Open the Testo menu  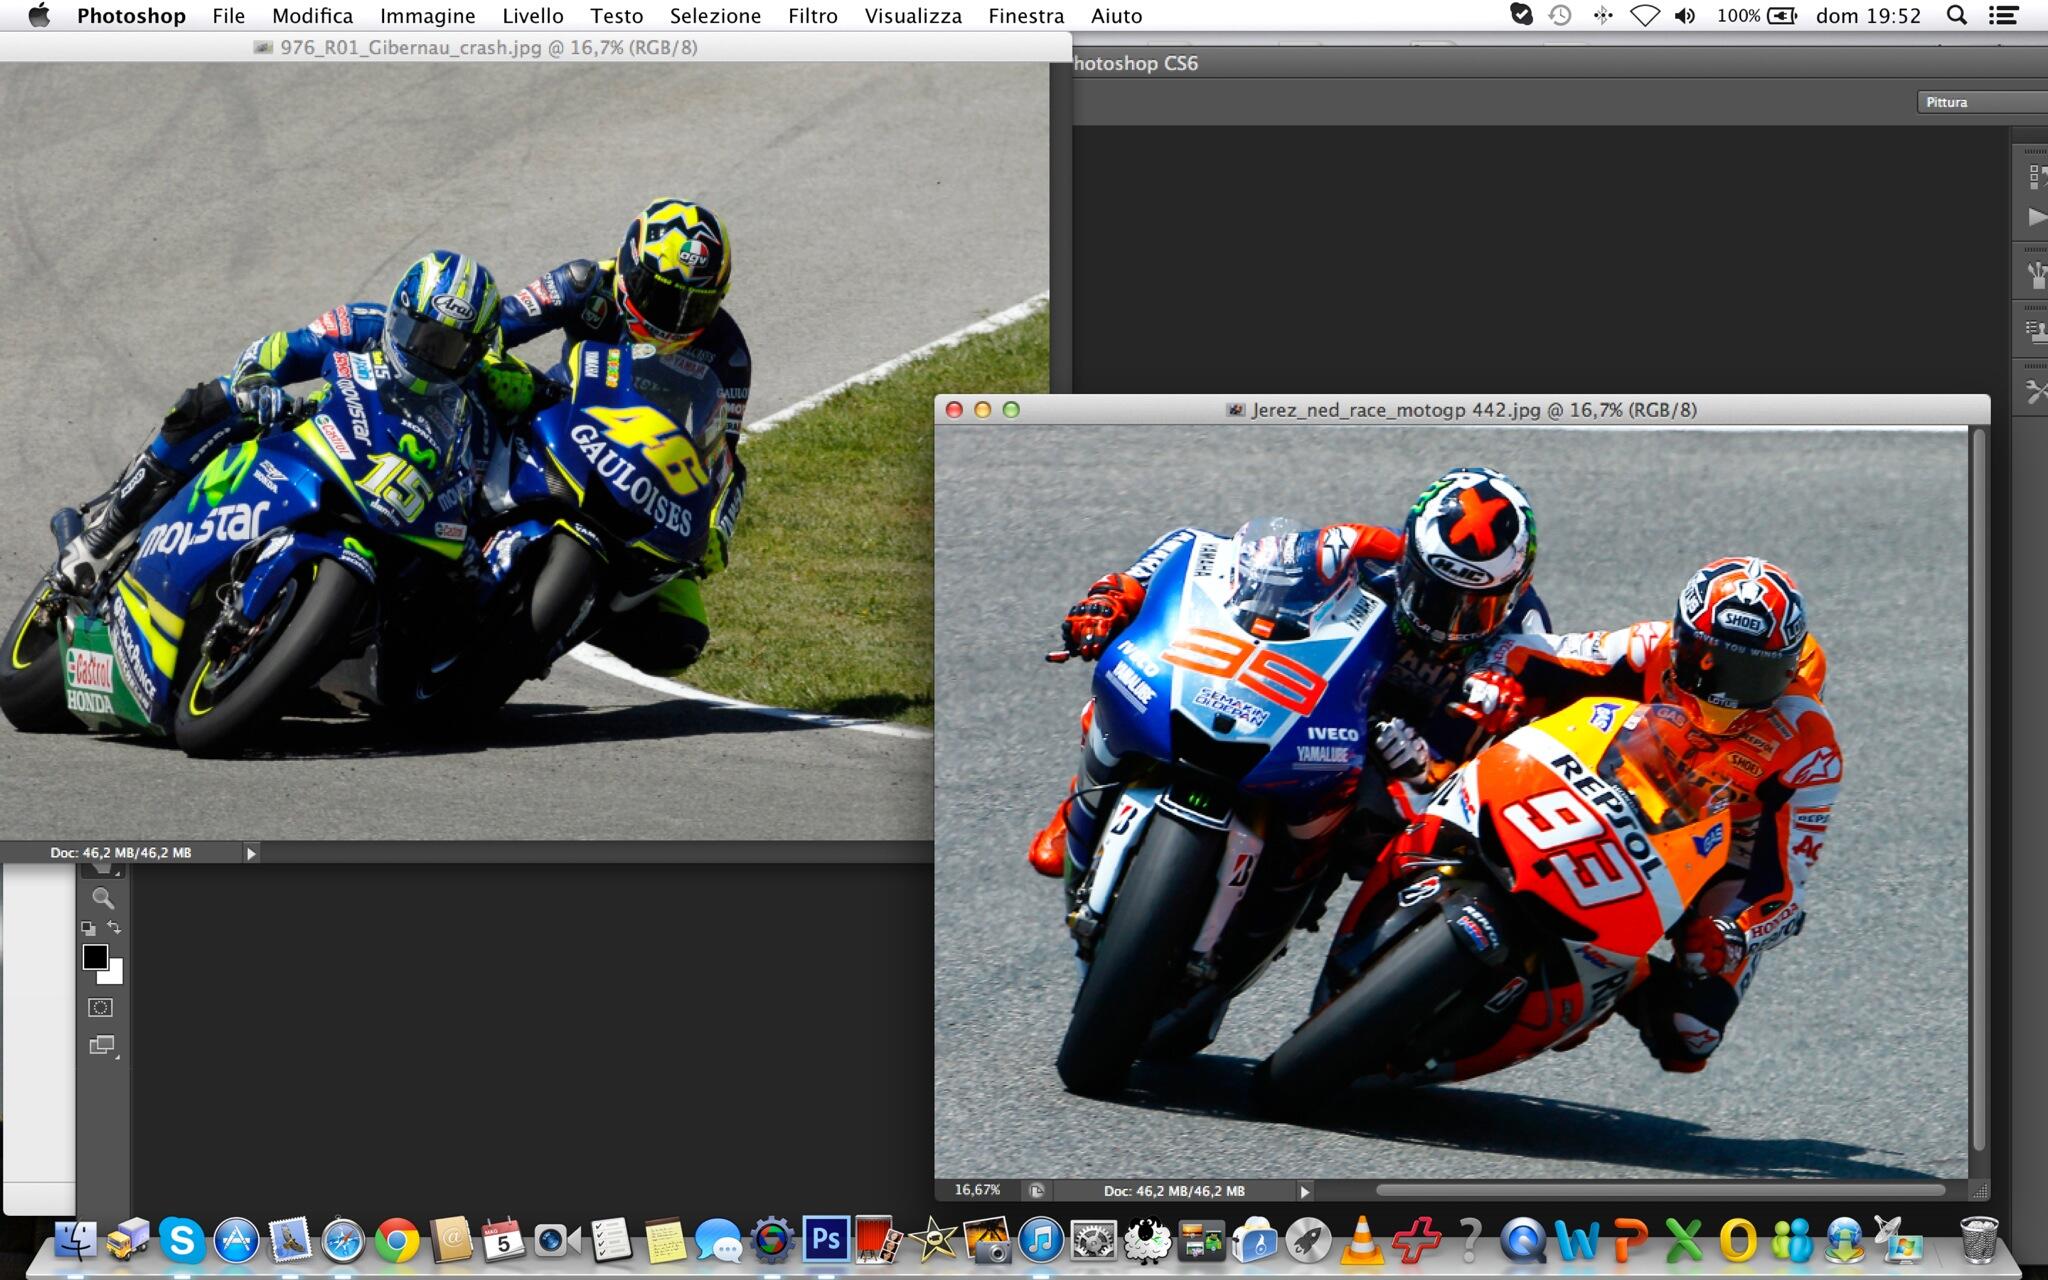point(616,16)
